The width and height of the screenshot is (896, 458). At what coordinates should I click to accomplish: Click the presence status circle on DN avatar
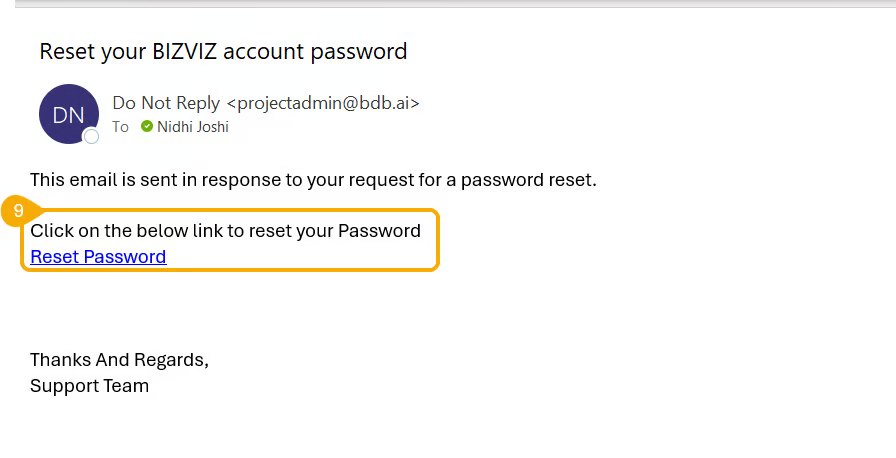(x=91, y=136)
